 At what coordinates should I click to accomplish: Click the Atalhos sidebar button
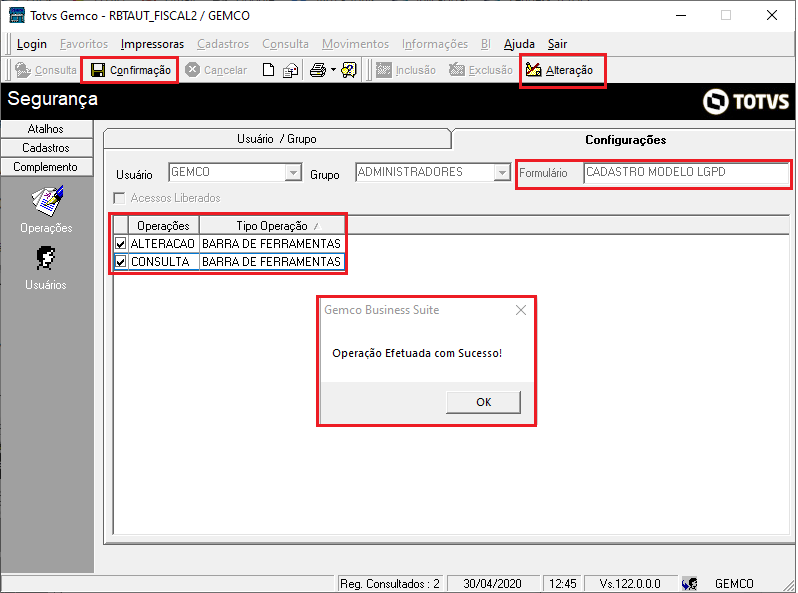click(x=46, y=129)
